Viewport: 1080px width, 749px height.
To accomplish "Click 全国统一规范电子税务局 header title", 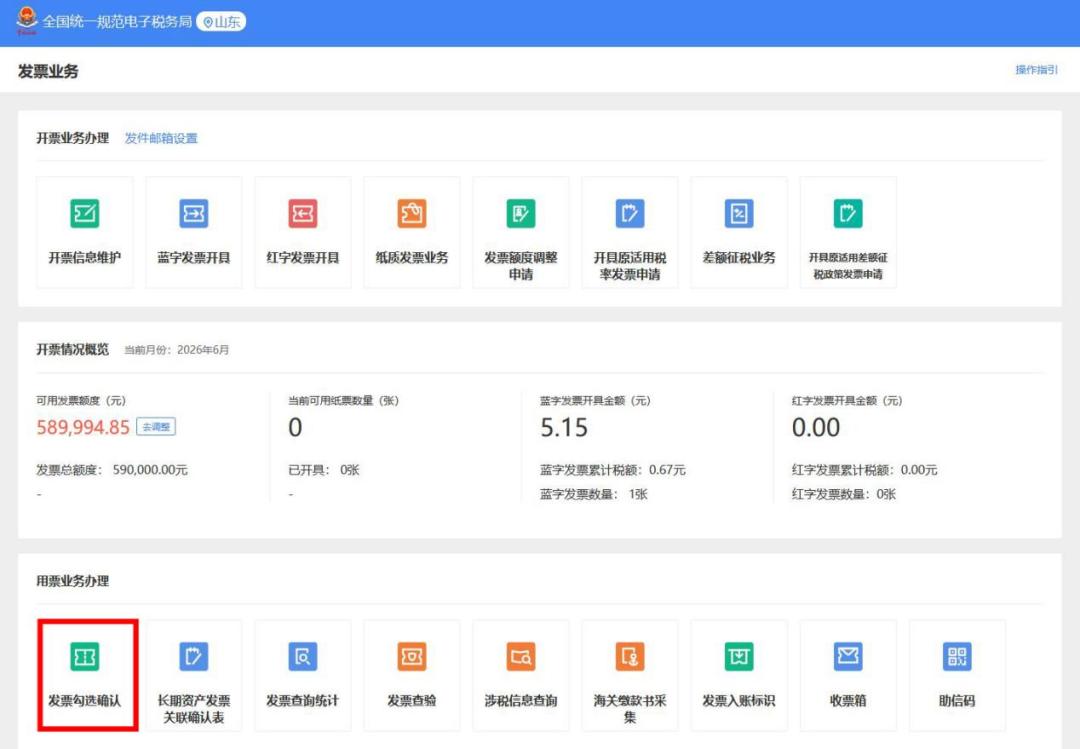I will coord(117,22).
